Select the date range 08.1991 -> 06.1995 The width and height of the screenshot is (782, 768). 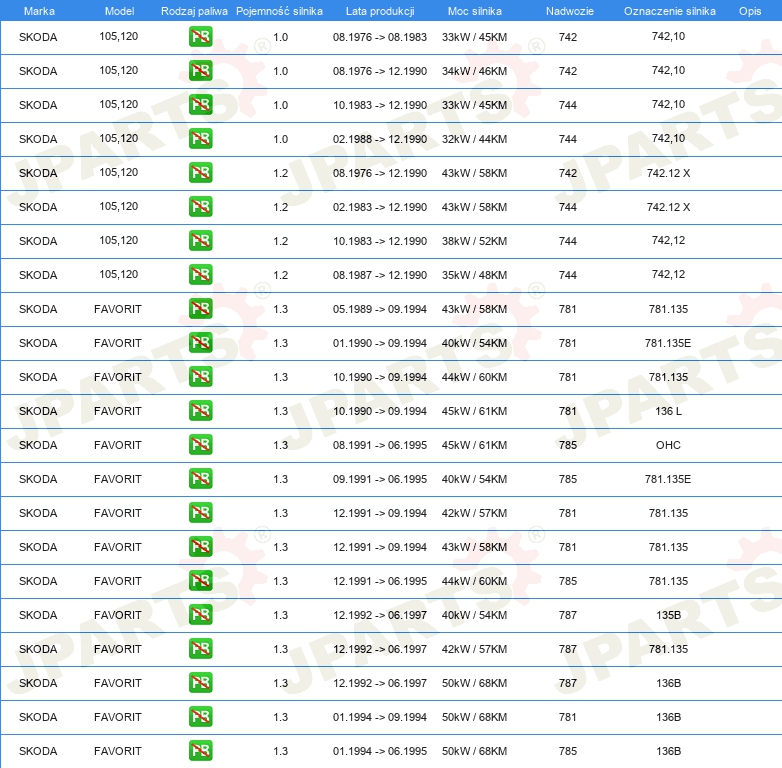click(380, 445)
